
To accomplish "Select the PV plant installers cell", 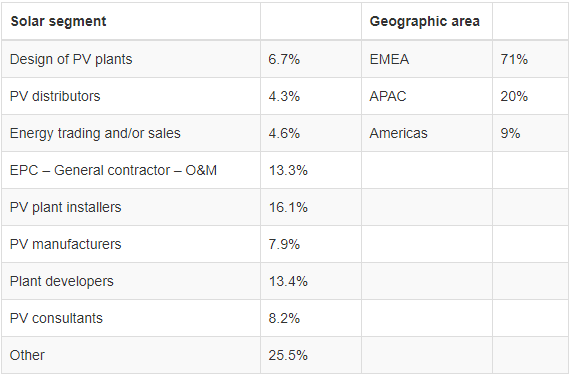I will tap(131, 207).
